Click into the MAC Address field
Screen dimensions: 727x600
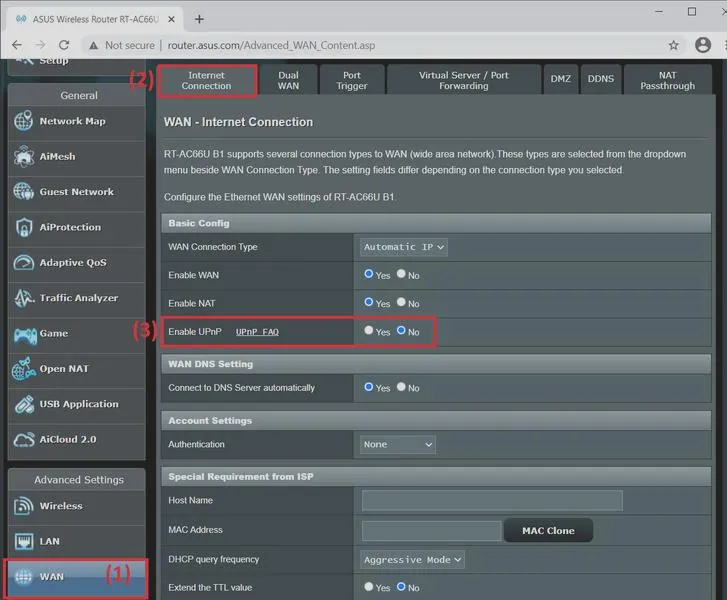[431, 531]
